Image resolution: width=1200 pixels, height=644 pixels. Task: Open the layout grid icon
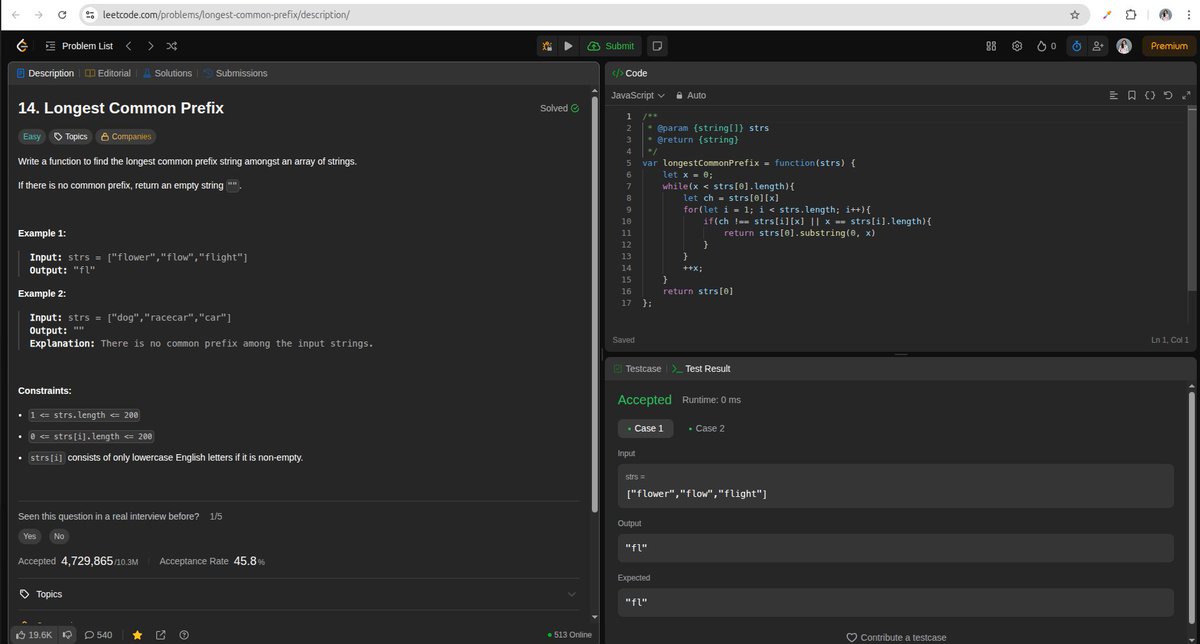pyautogui.click(x=991, y=46)
